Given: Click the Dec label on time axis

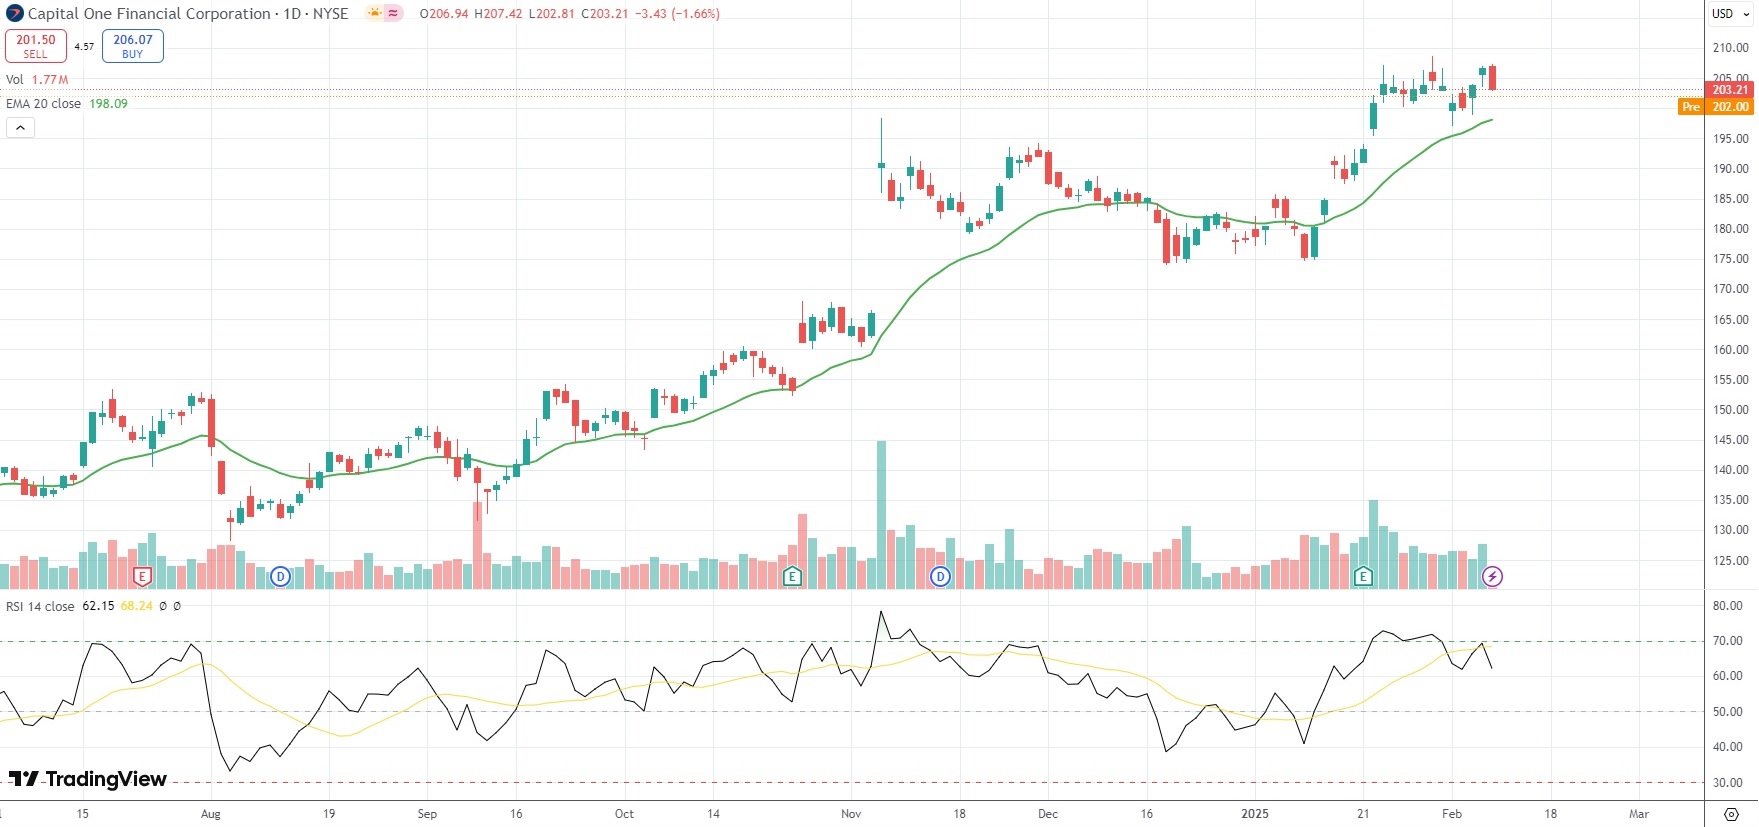Looking at the screenshot, I should coord(1048,814).
